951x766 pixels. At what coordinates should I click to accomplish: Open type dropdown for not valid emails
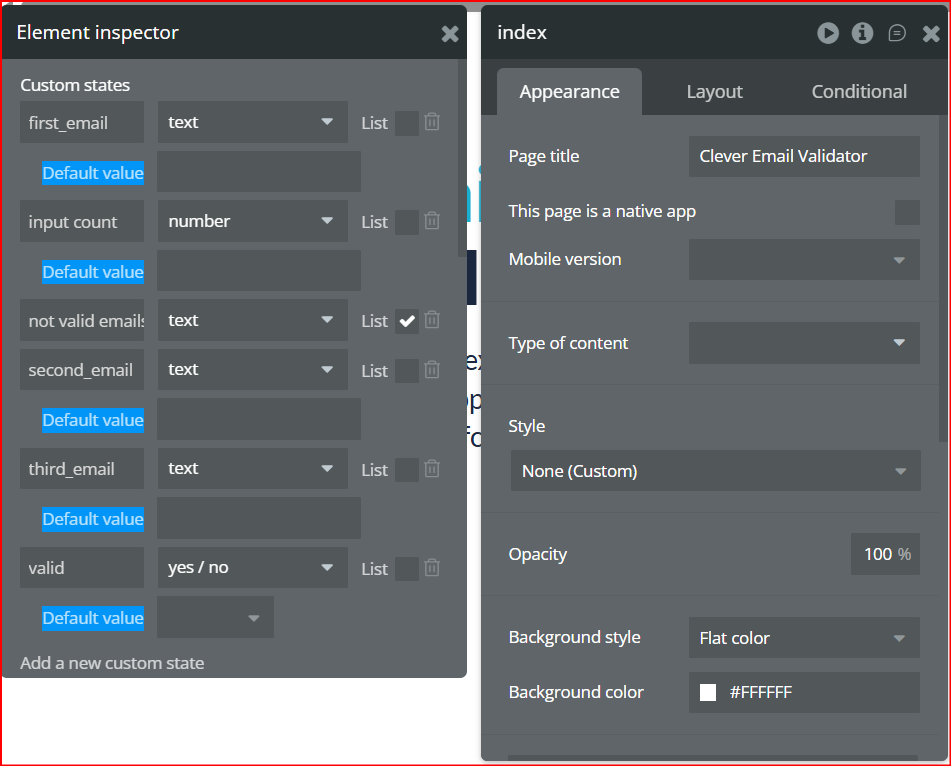(x=253, y=320)
